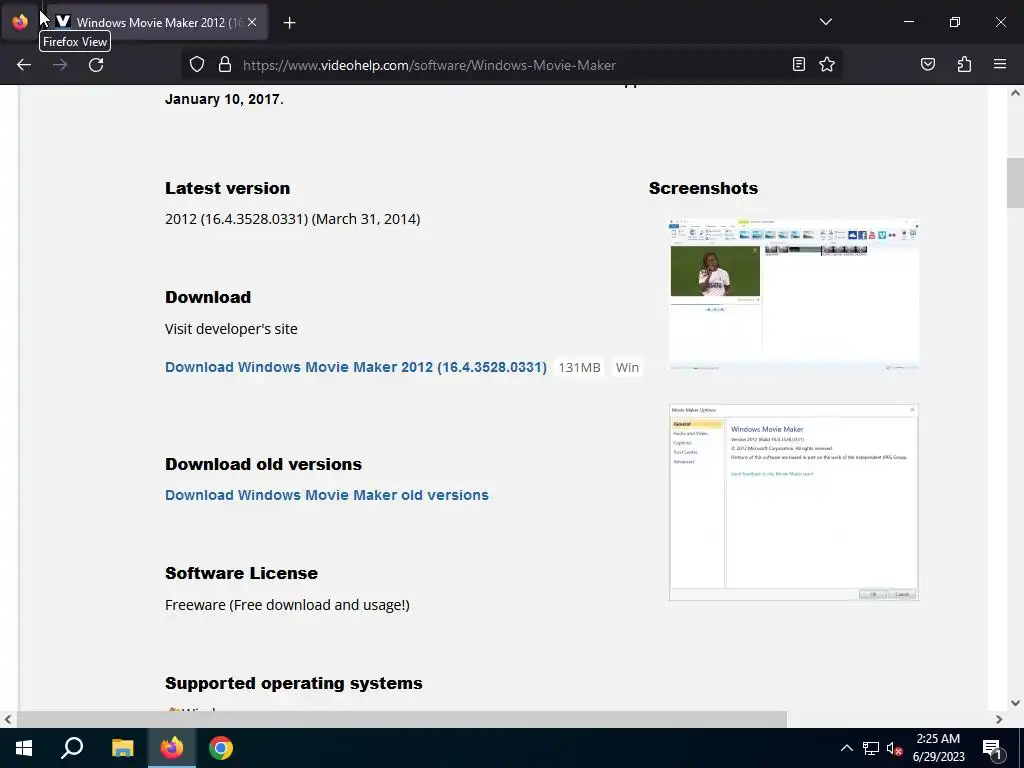This screenshot has width=1024, height=768.
Task: Switch to Firefox in taskbar
Action: [172, 748]
